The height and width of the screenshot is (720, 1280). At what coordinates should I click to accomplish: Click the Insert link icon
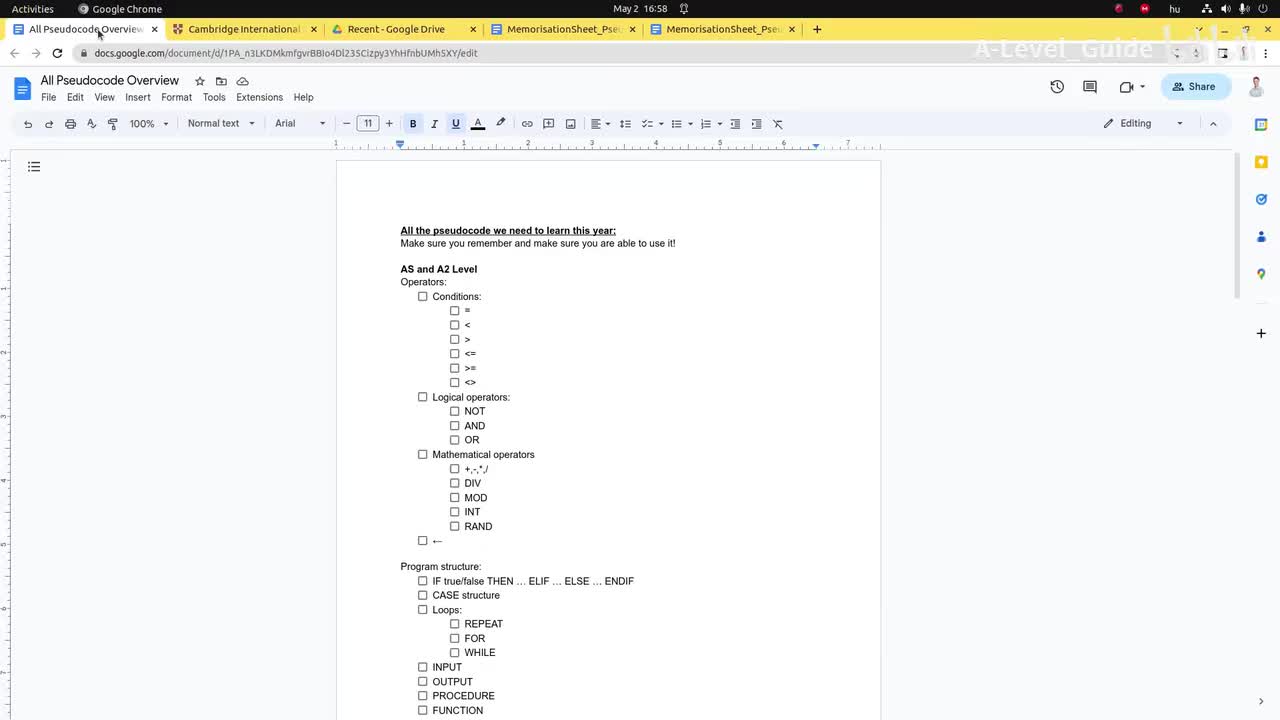527,124
